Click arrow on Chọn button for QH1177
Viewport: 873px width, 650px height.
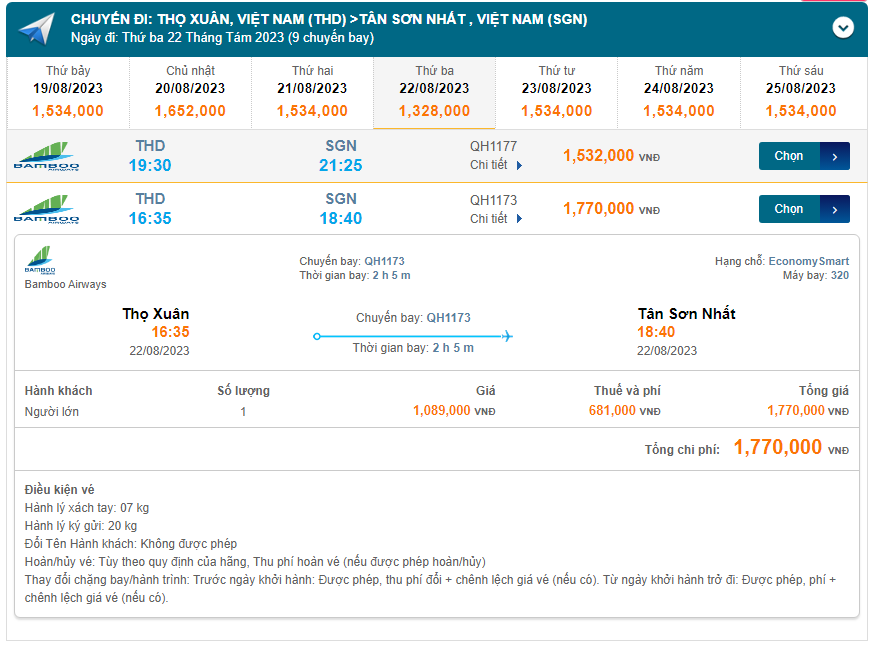coord(835,156)
